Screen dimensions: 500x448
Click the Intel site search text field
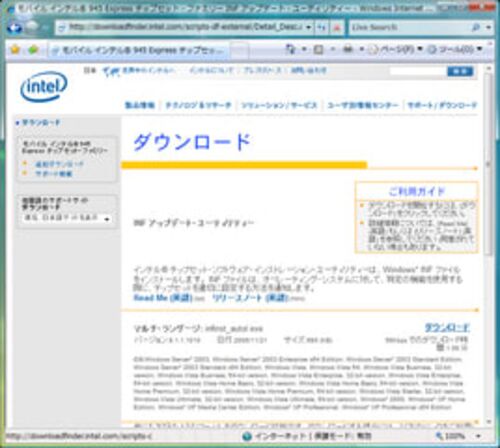point(418,71)
